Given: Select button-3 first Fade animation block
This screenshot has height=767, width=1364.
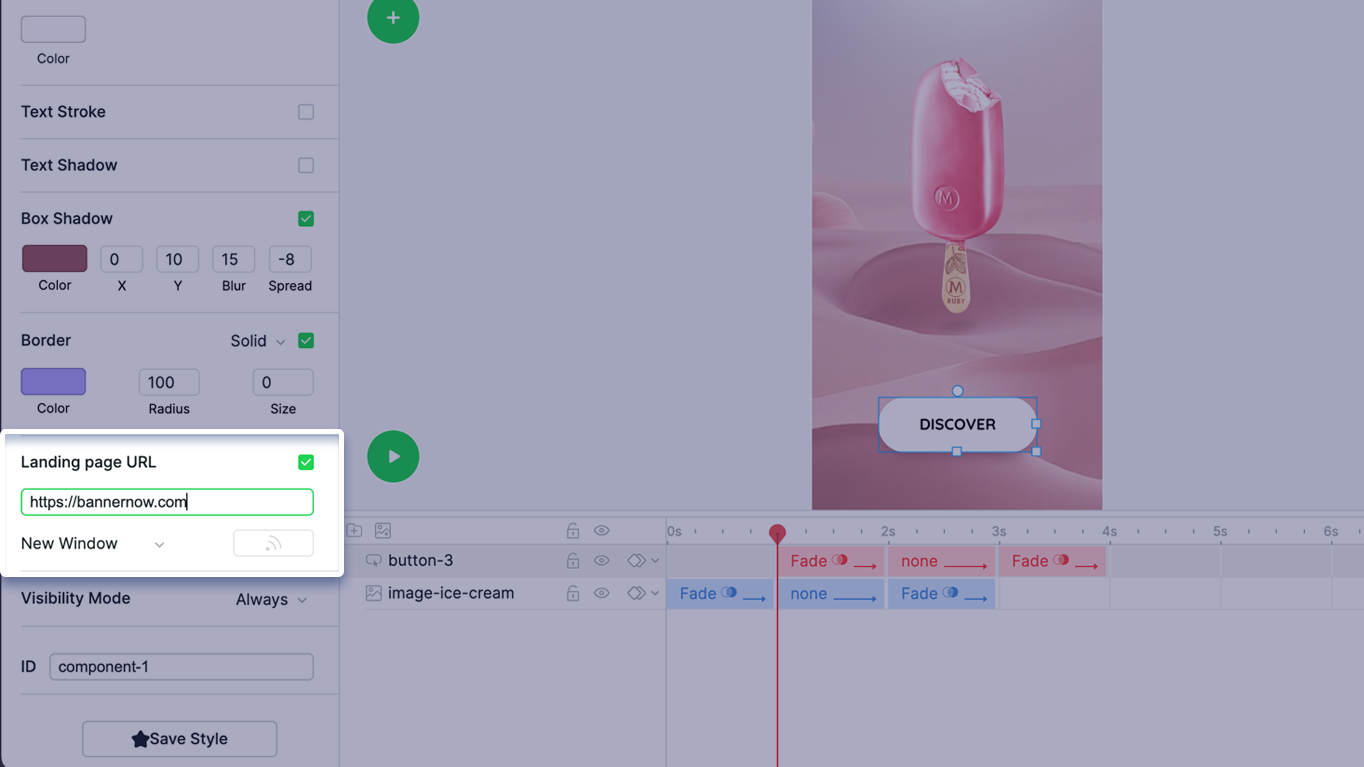Looking at the screenshot, I should [x=831, y=561].
